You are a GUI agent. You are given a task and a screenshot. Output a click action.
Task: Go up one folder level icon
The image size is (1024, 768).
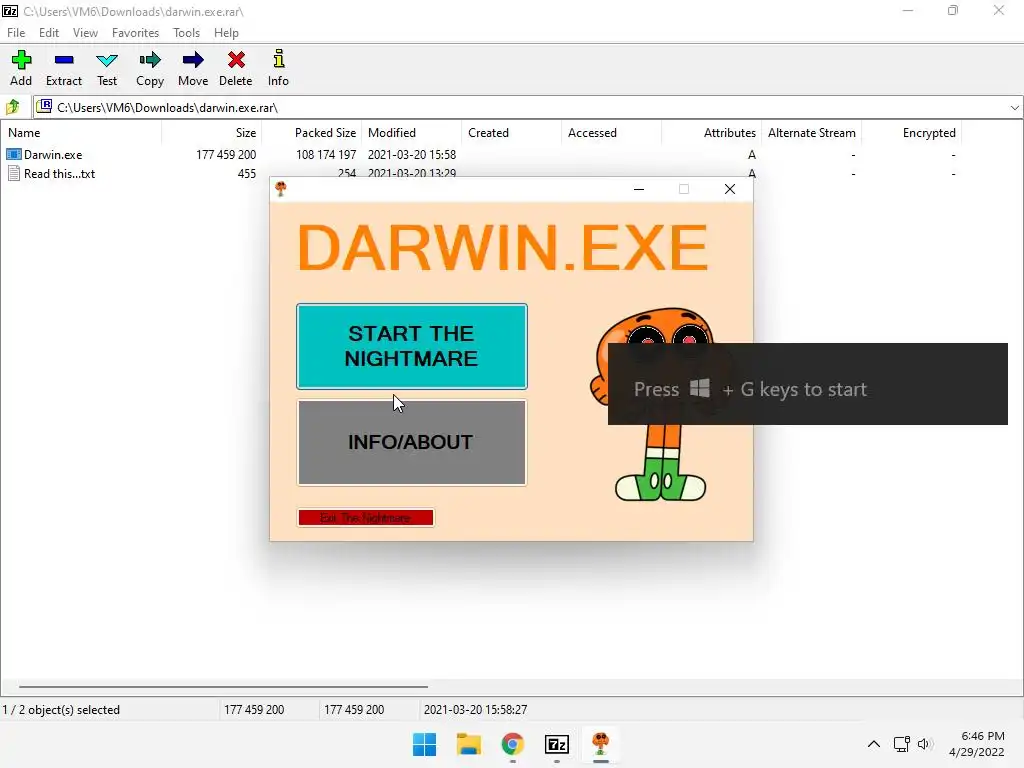click(13, 107)
